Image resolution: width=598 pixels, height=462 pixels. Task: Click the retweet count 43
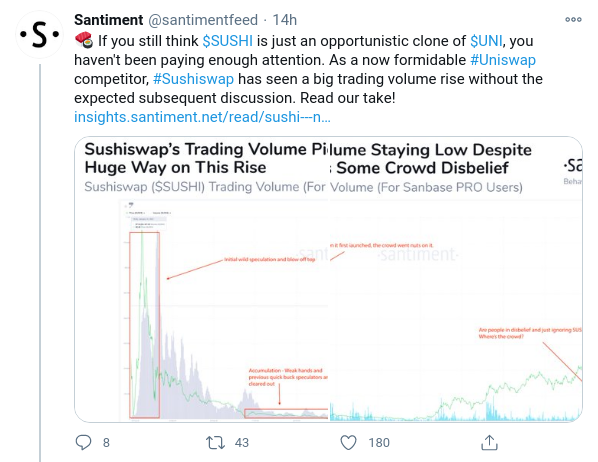pyautogui.click(x=242, y=443)
